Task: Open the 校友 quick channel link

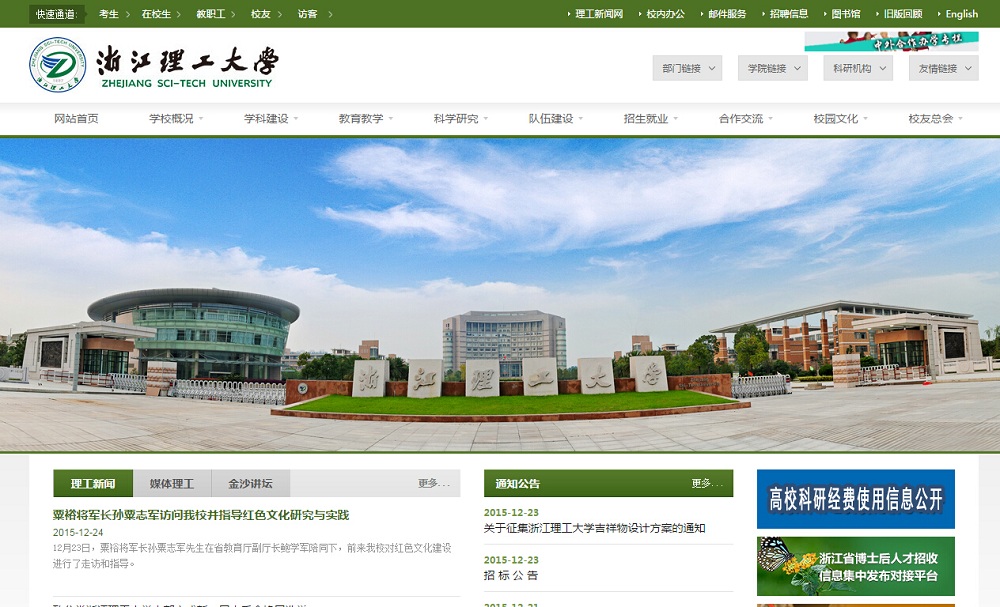Action: (260, 14)
